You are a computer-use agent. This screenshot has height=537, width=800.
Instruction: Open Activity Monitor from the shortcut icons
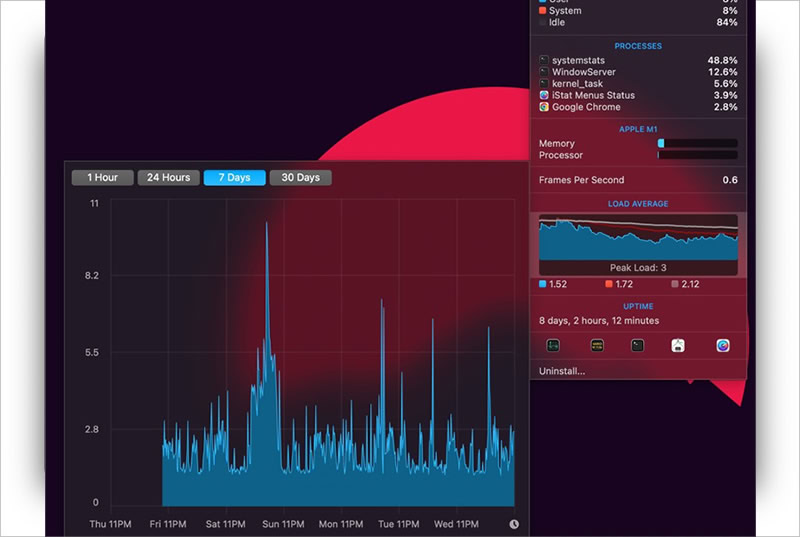[x=553, y=346]
